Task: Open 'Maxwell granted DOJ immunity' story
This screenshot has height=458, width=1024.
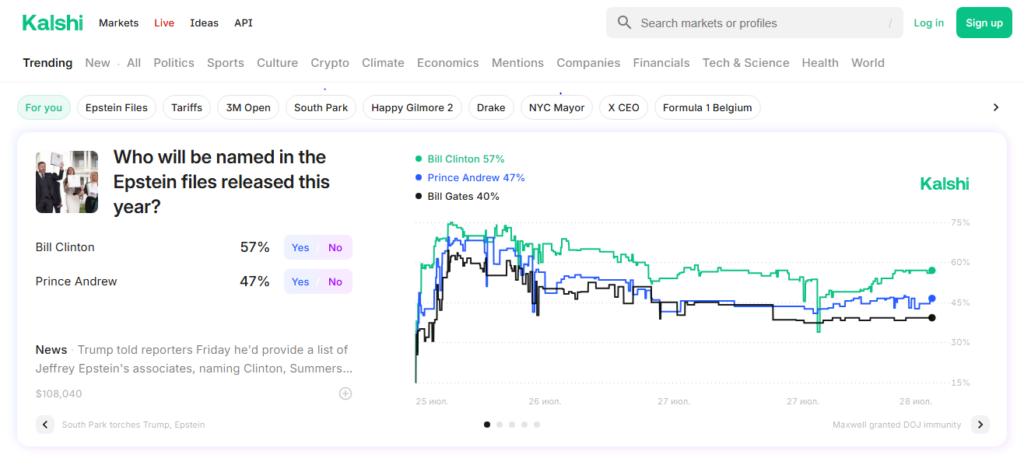Action: (x=897, y=425)
